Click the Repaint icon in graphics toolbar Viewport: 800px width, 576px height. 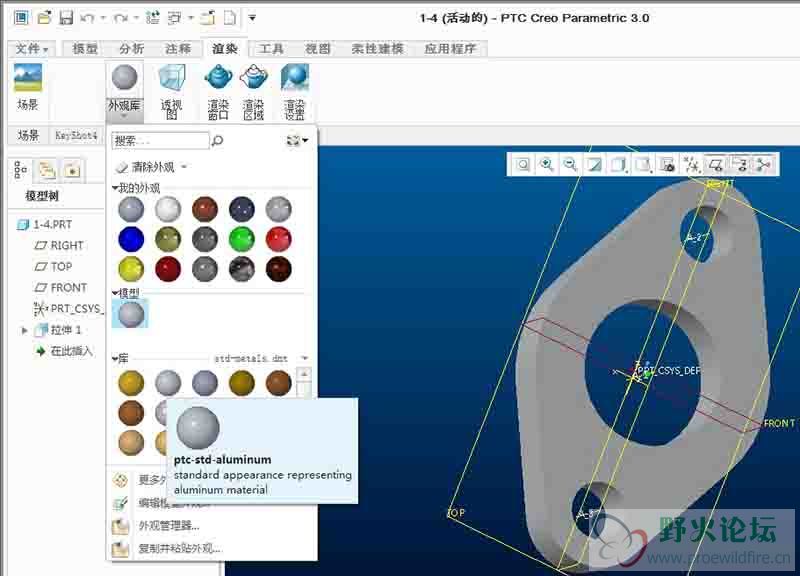[x=594, y=164]
